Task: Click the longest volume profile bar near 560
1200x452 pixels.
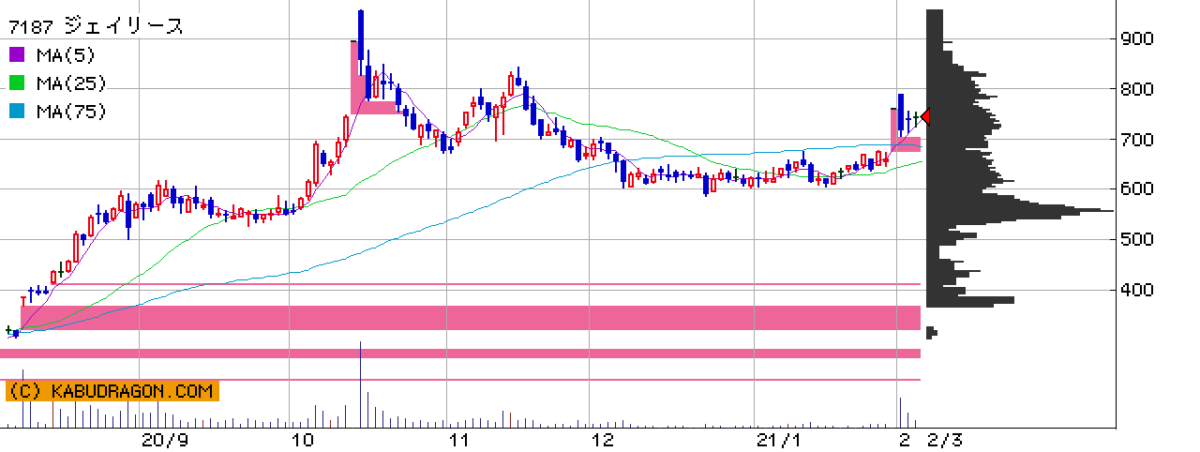Action: [x=1020, y=211]
